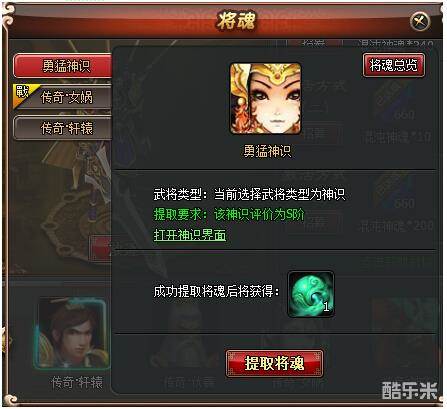Click the 将魂 window title text
This screenshot has height=409, width=447.
236,21
